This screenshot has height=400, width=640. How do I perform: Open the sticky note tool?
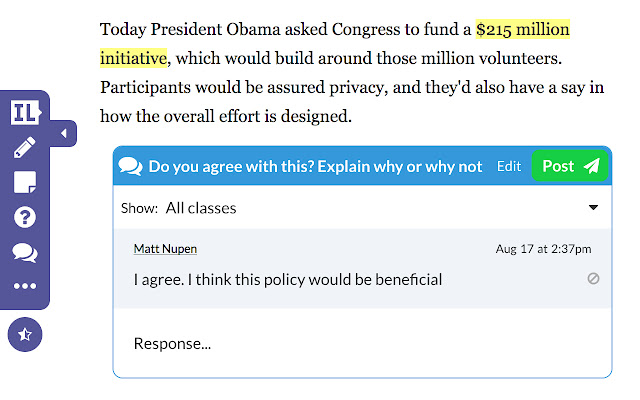point(24,183)
